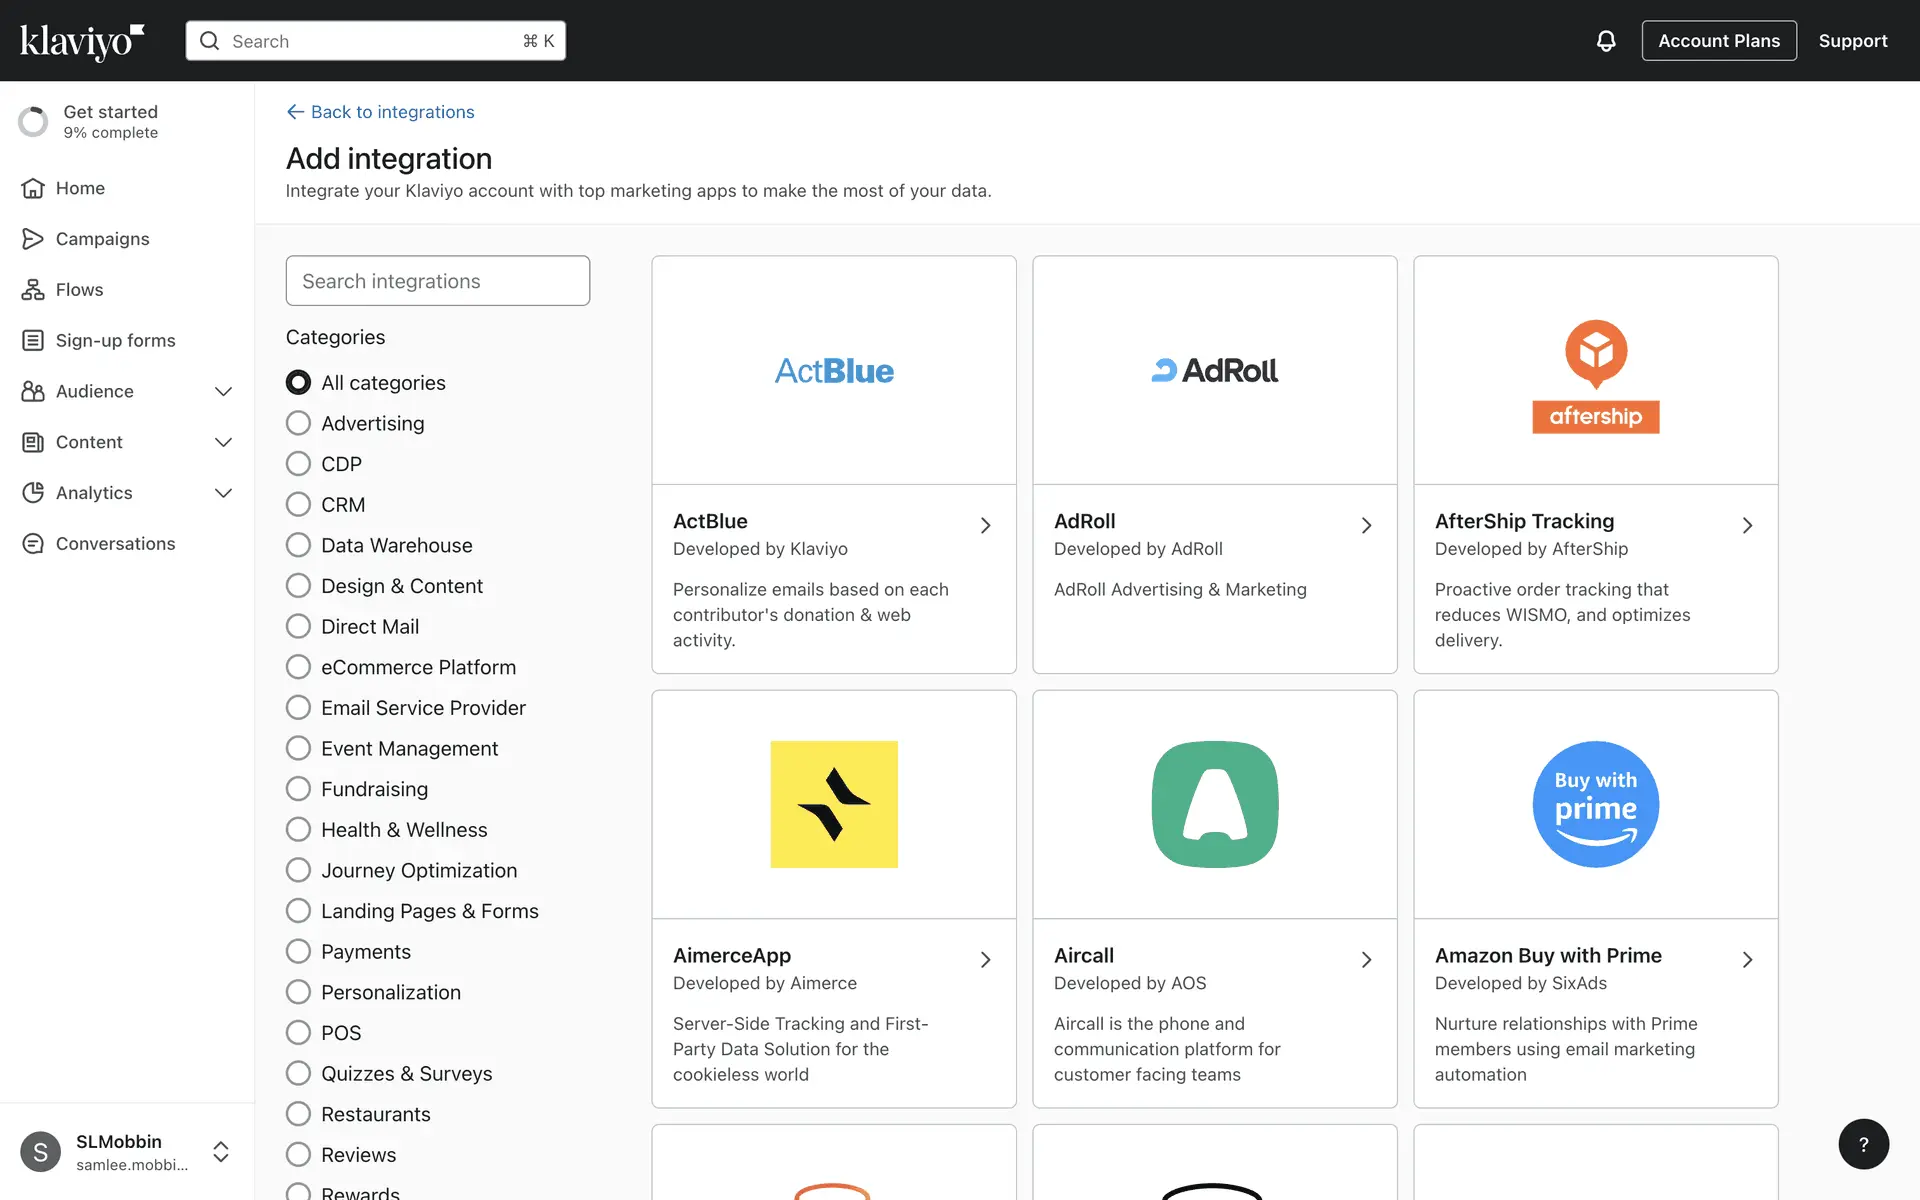Open the SLMobbin account switcher
Image resolution: width=1920 pixels, height=1200 pixels.
221,1152
